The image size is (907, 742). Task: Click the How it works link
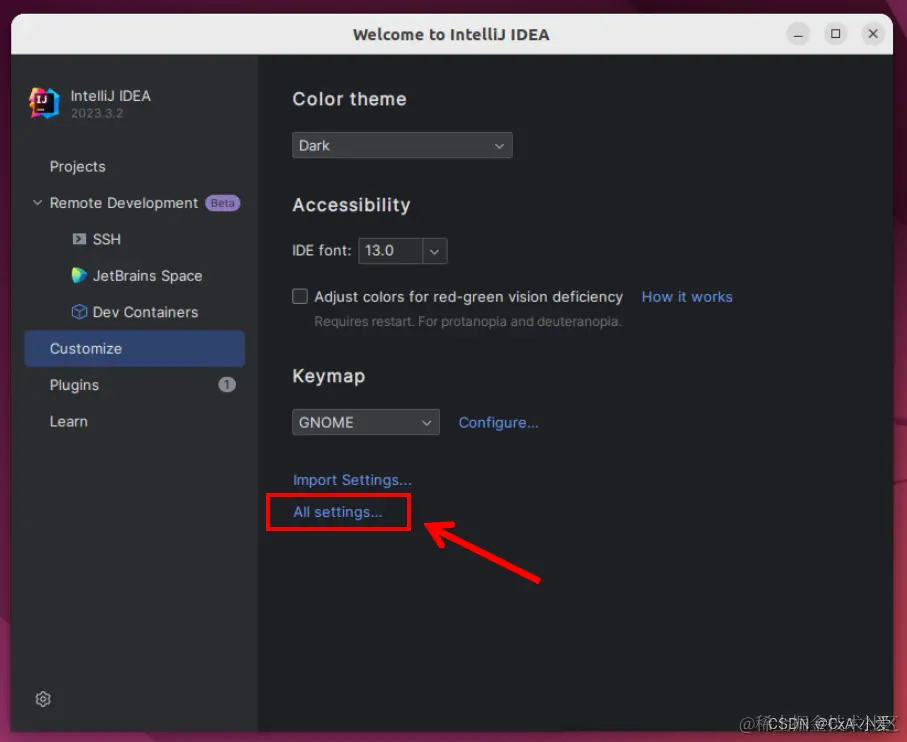coord(687,297)
